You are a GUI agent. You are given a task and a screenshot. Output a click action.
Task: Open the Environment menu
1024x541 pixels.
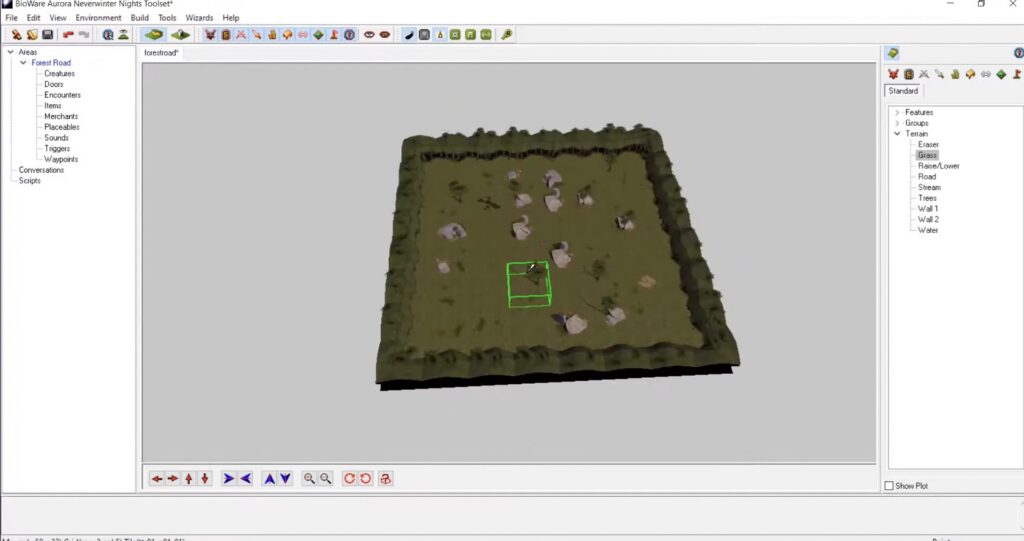click(98, 18)
